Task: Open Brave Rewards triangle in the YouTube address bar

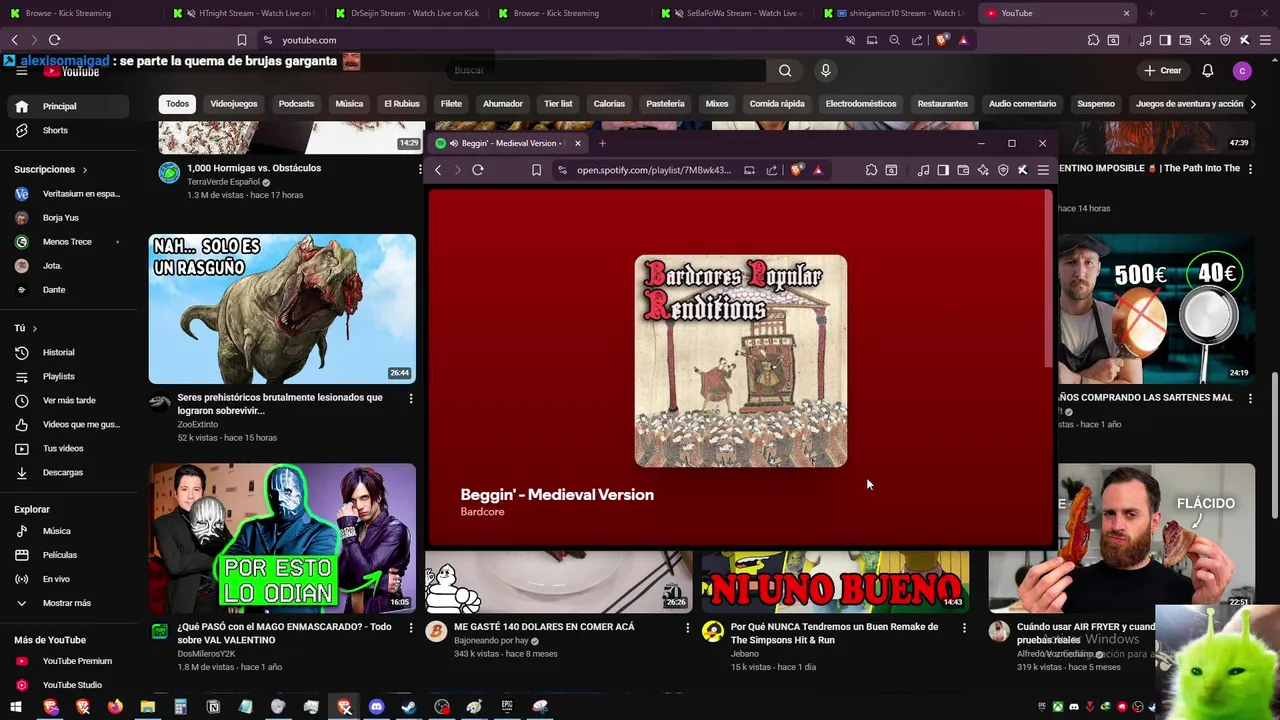Action: click(x=963, y=40)
